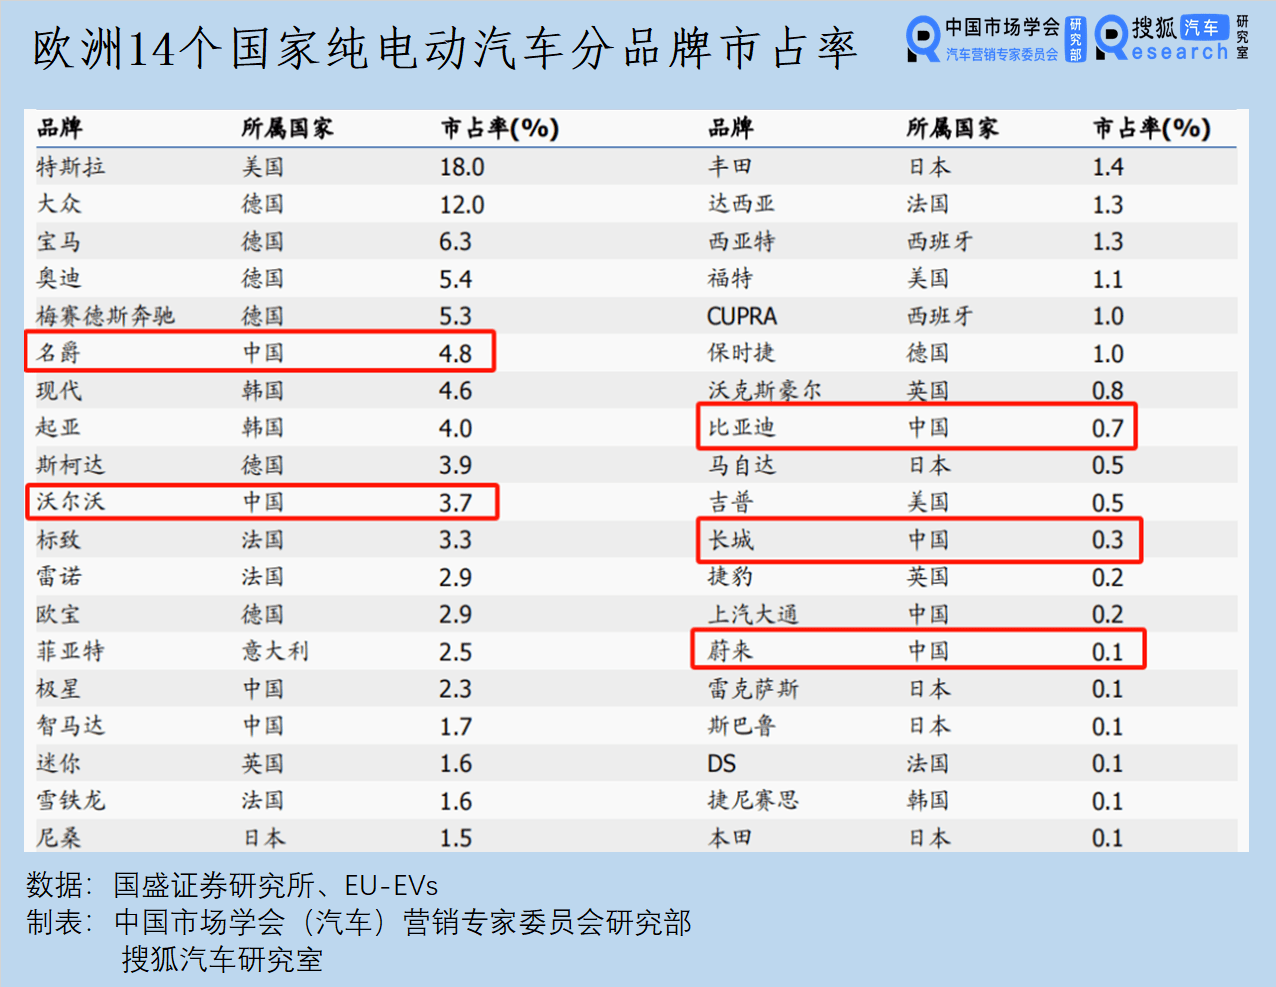Click the brand cell 本田
This screenshot has width=1276, height=987.
(731, 837)
